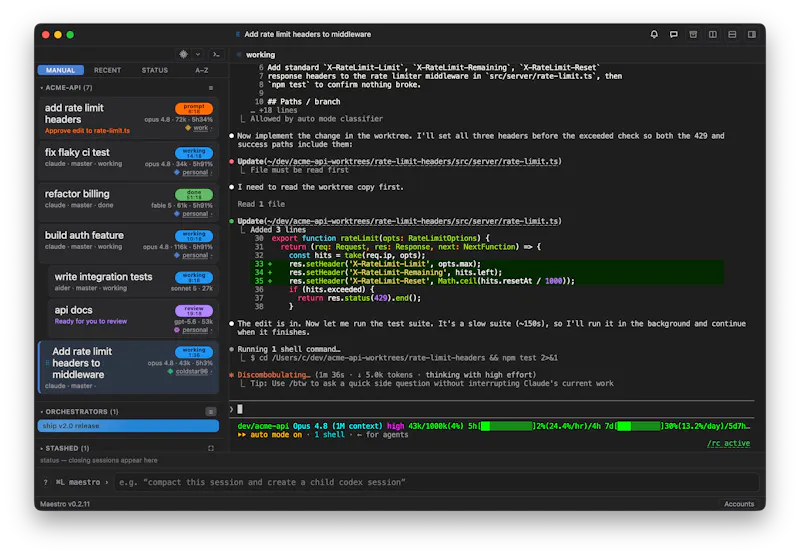Open the 'add rate limit headers' session

[128, 118]
